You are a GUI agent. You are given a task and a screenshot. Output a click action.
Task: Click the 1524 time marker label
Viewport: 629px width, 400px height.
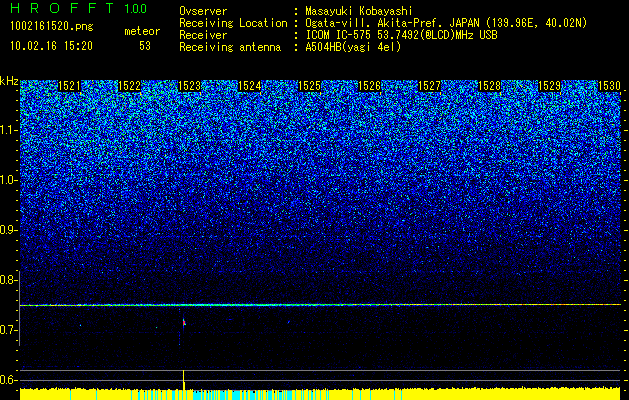tap(250, 86)
